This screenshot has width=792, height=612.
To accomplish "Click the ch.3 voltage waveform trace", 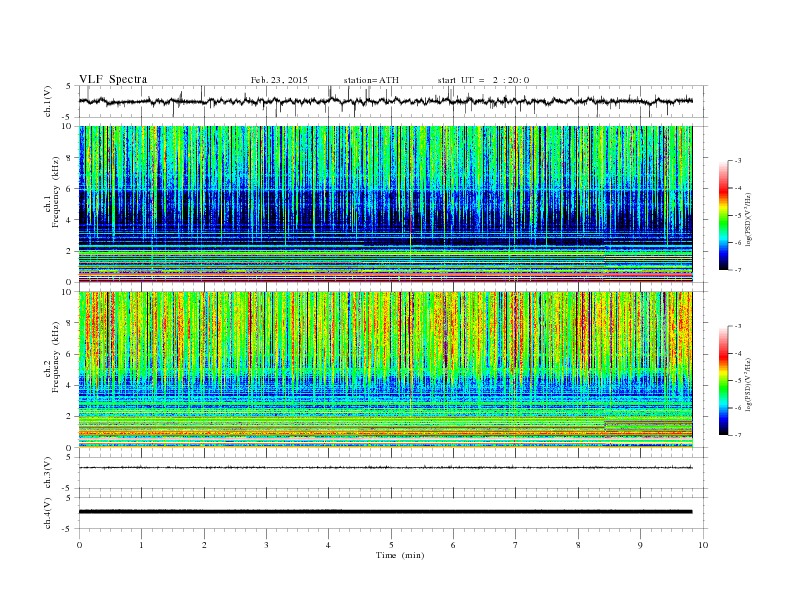I will 385,468.
